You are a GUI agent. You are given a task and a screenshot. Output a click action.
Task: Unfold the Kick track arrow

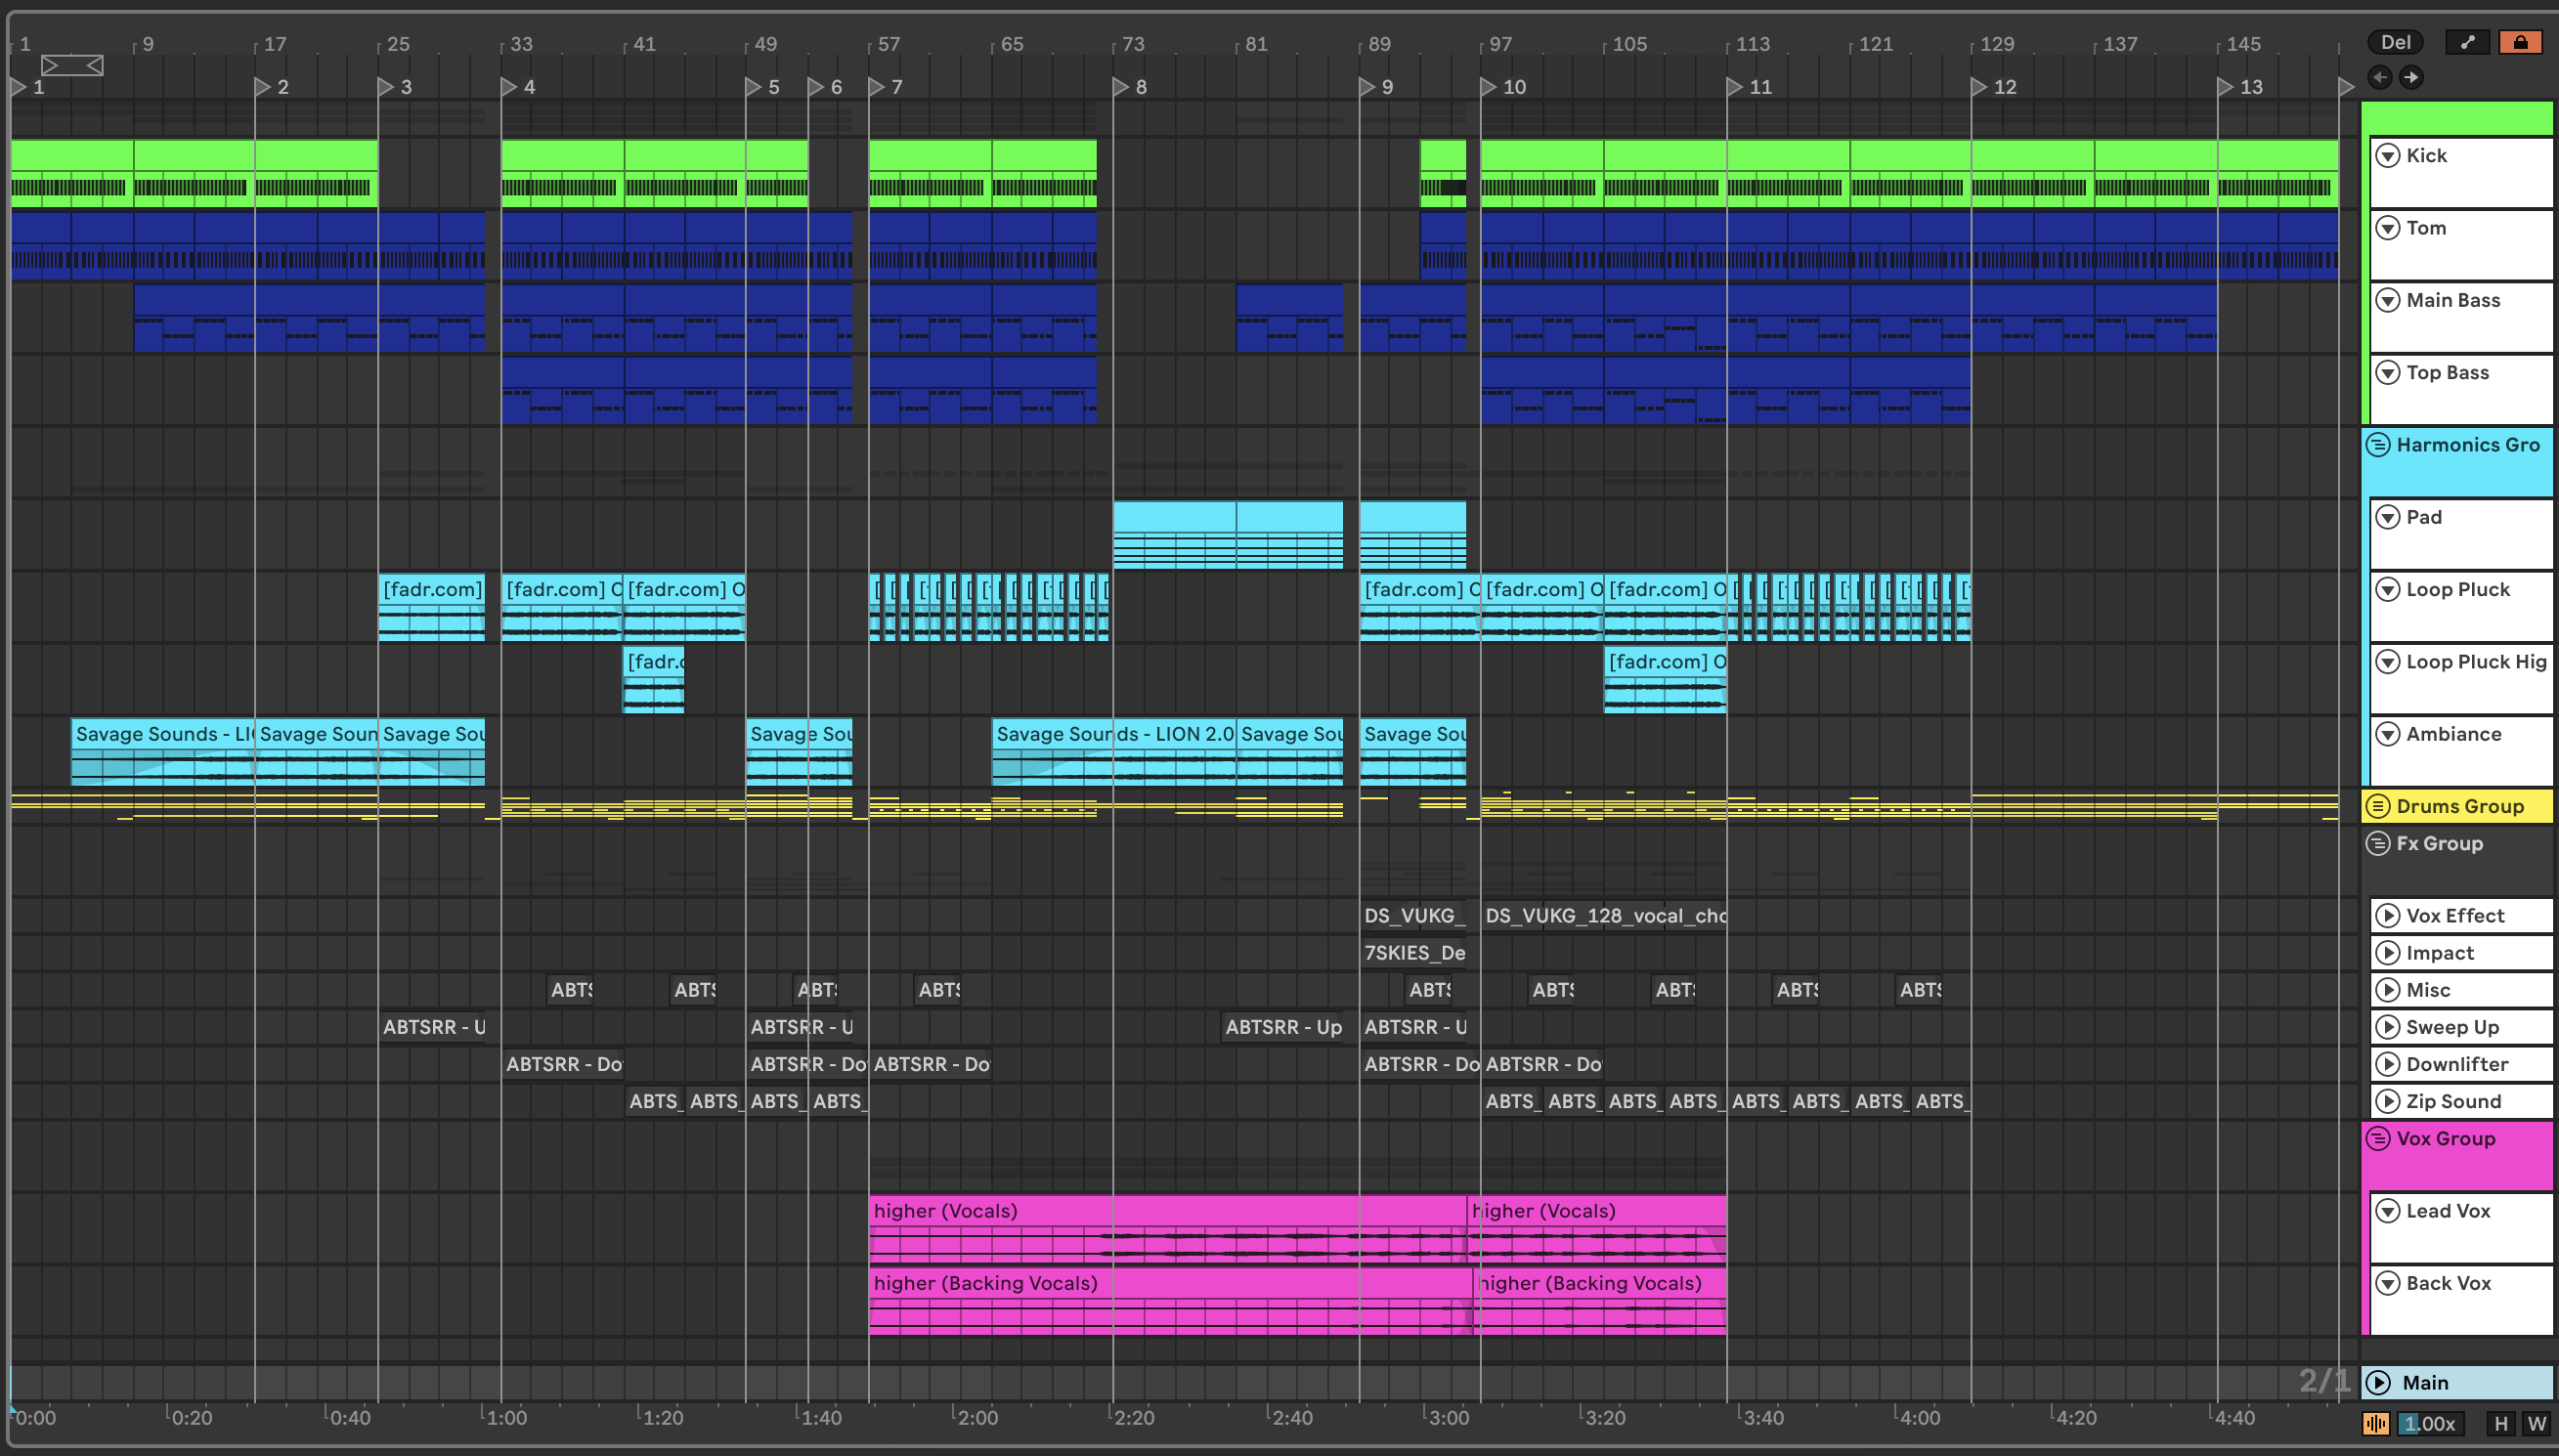pyautogui.click(x=2387, y=156)
